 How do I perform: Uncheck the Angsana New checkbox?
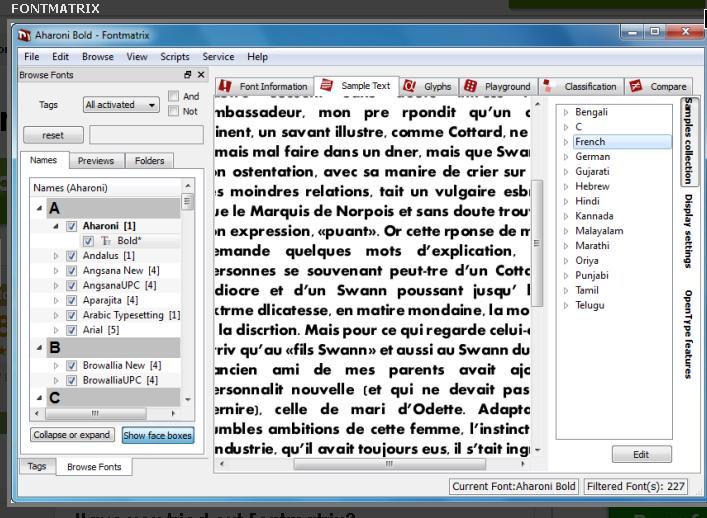tap(71, 270)
